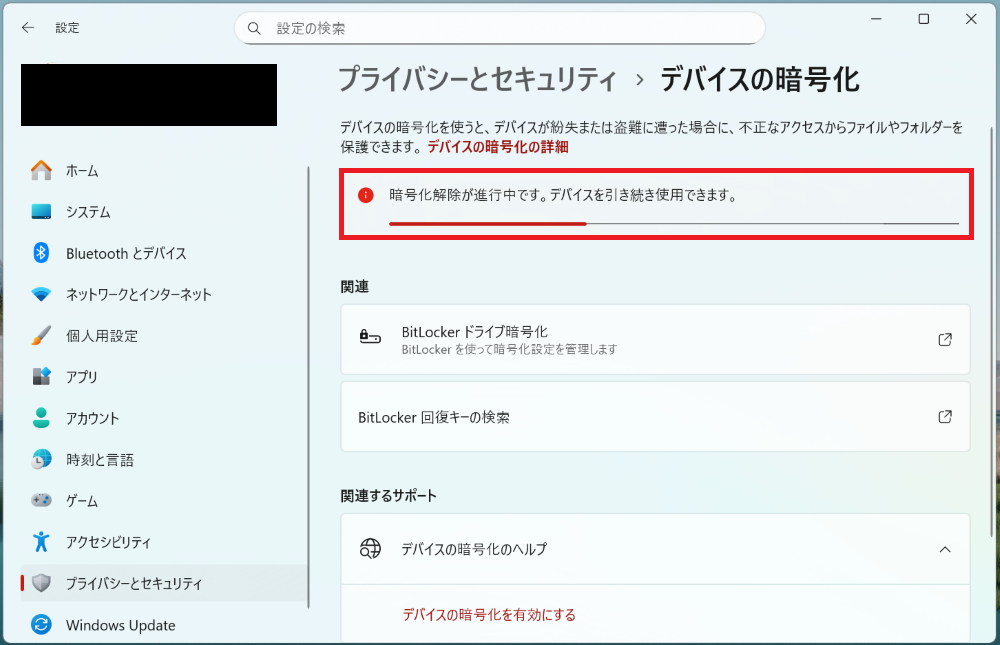Open Bluetooth and devices icon

41,253
